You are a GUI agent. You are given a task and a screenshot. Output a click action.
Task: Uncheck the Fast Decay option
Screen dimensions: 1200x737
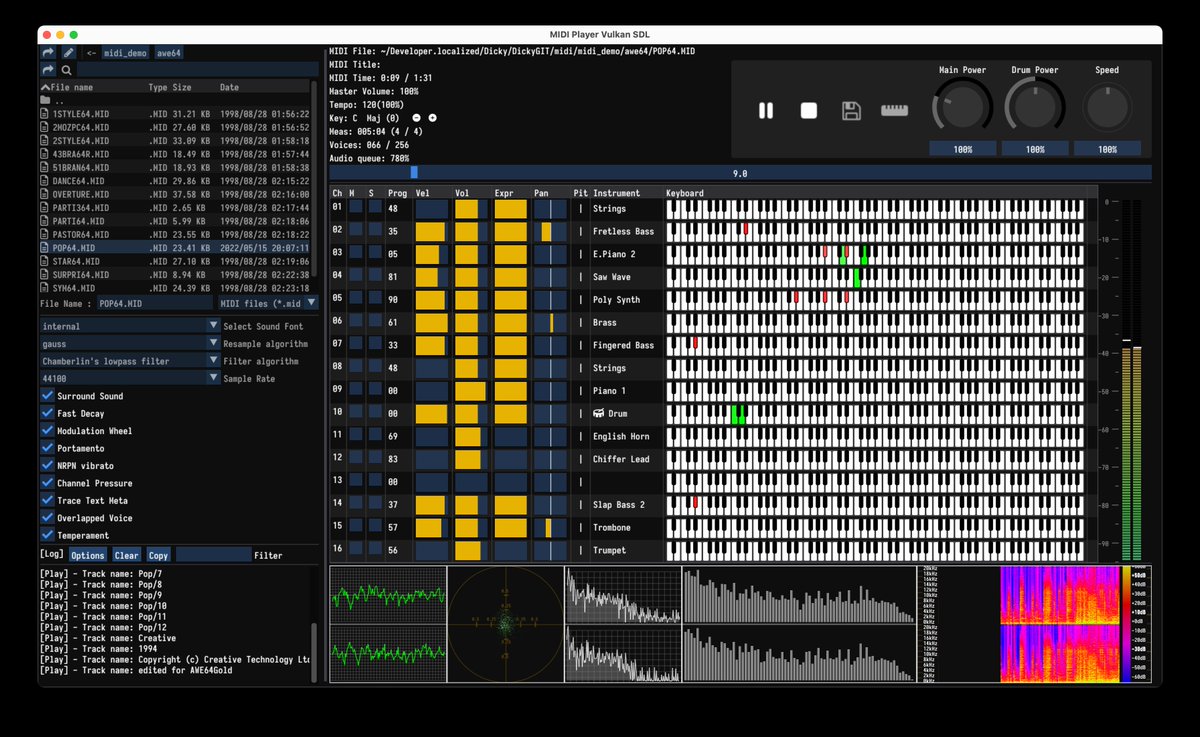[44, 413]
